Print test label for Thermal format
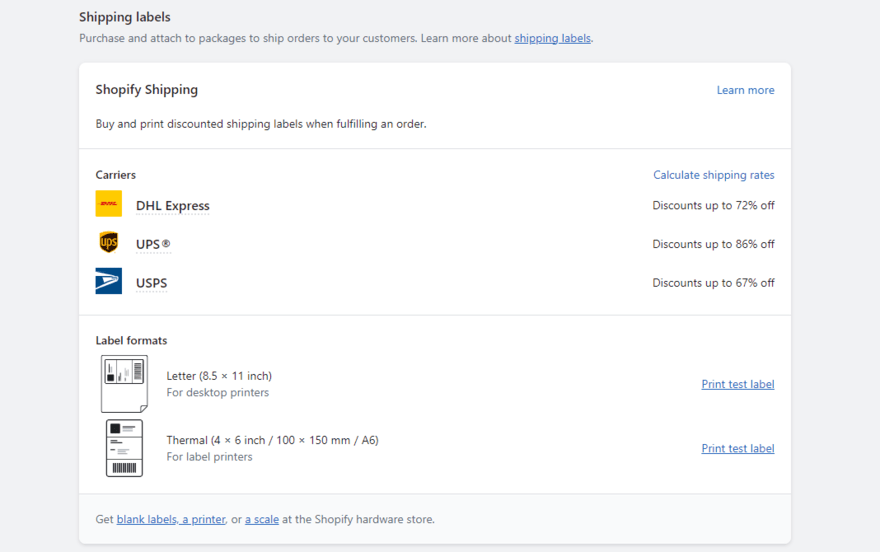 [737, 448]
